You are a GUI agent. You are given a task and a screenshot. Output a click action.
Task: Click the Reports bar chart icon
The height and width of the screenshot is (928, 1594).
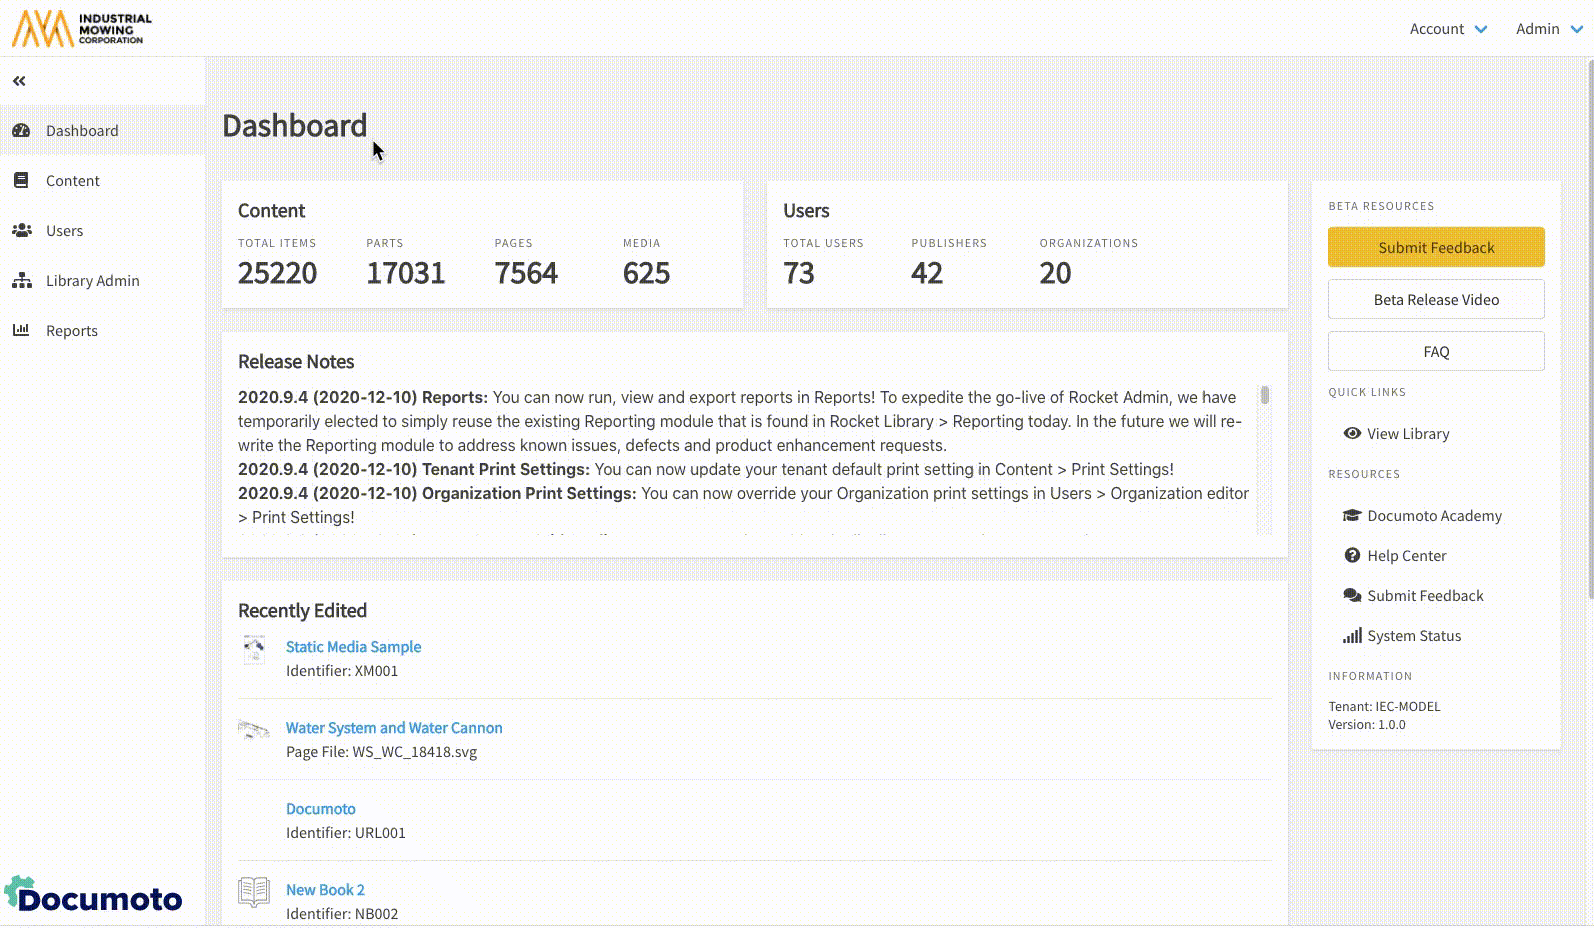pyautogui.click(x=21, y=330)
